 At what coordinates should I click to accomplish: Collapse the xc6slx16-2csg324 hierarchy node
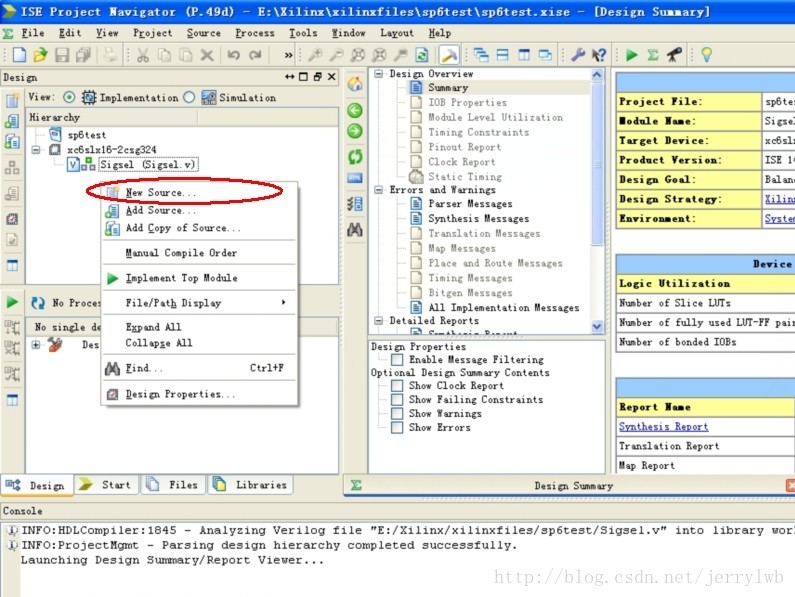[x=35, y=150]
